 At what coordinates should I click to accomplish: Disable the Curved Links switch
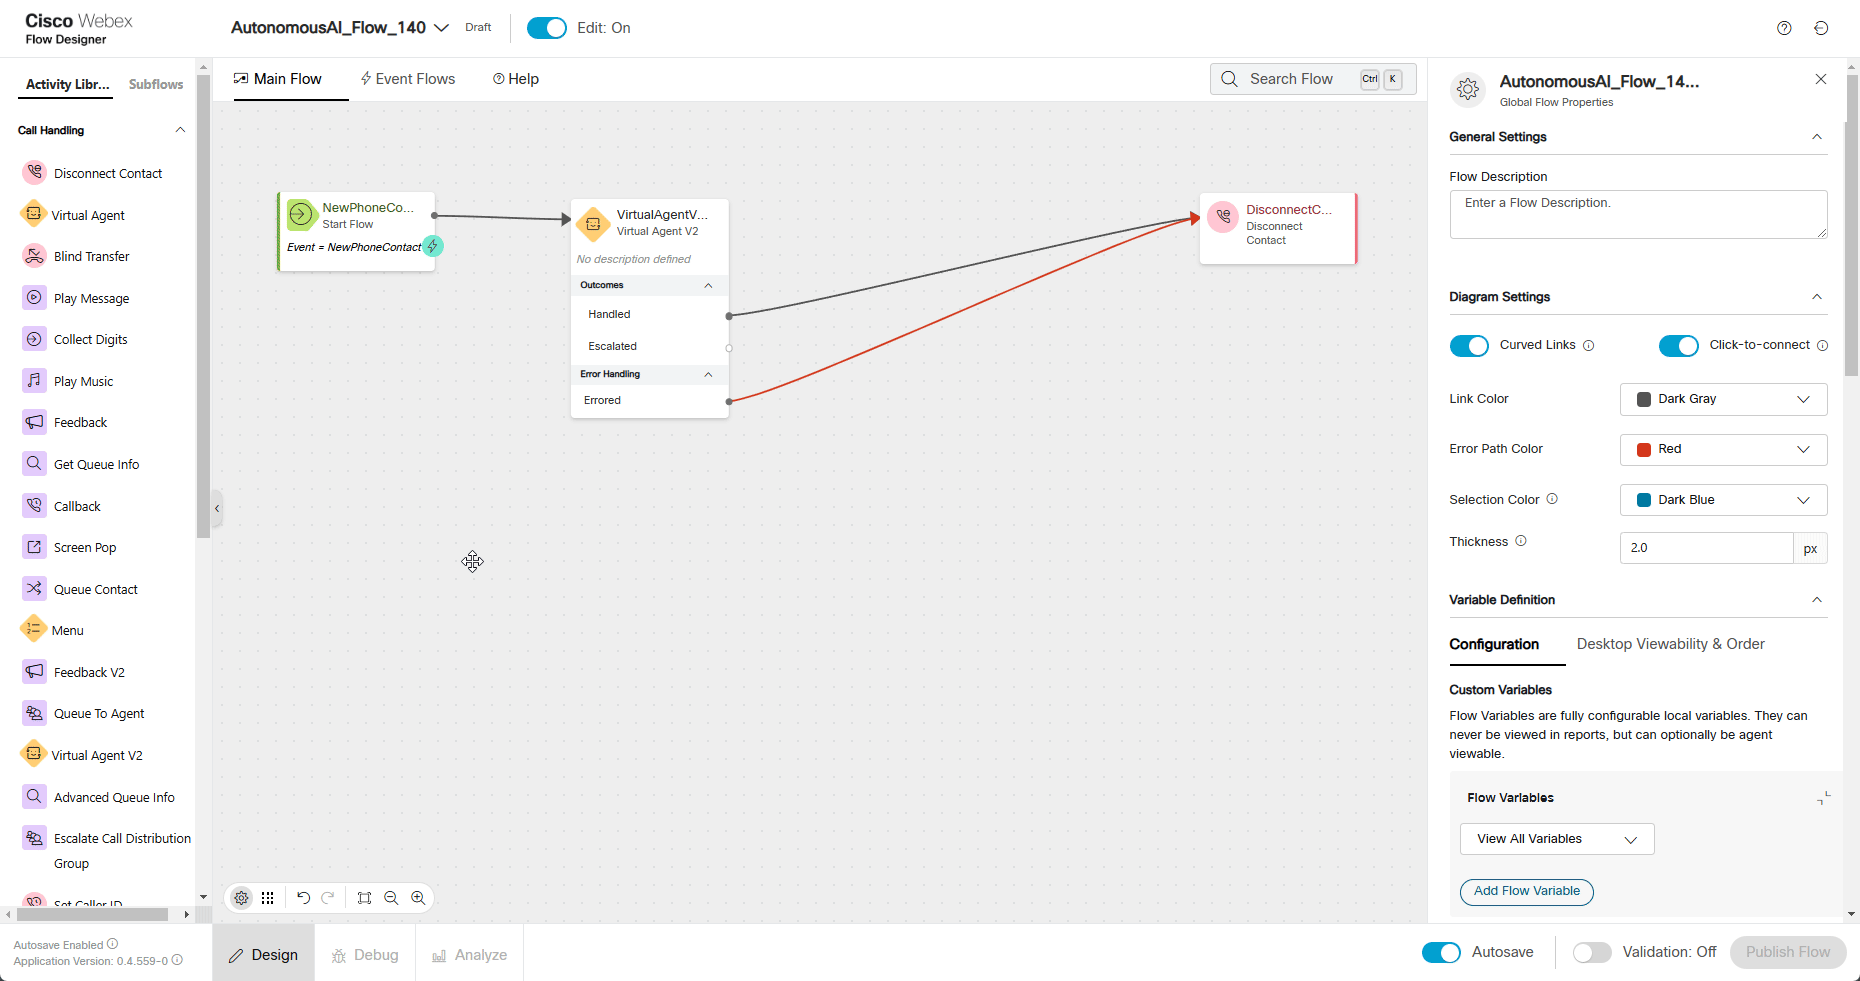click(x=1469, y=346)
